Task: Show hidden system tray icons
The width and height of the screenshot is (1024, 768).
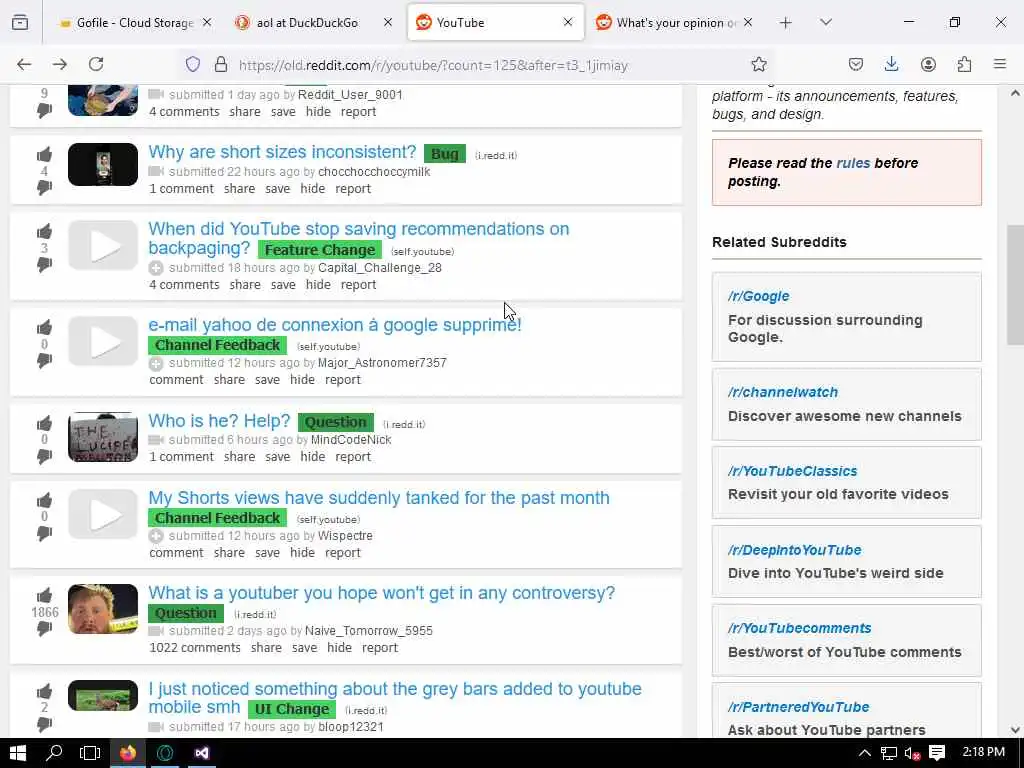Action: click(865, 753)
